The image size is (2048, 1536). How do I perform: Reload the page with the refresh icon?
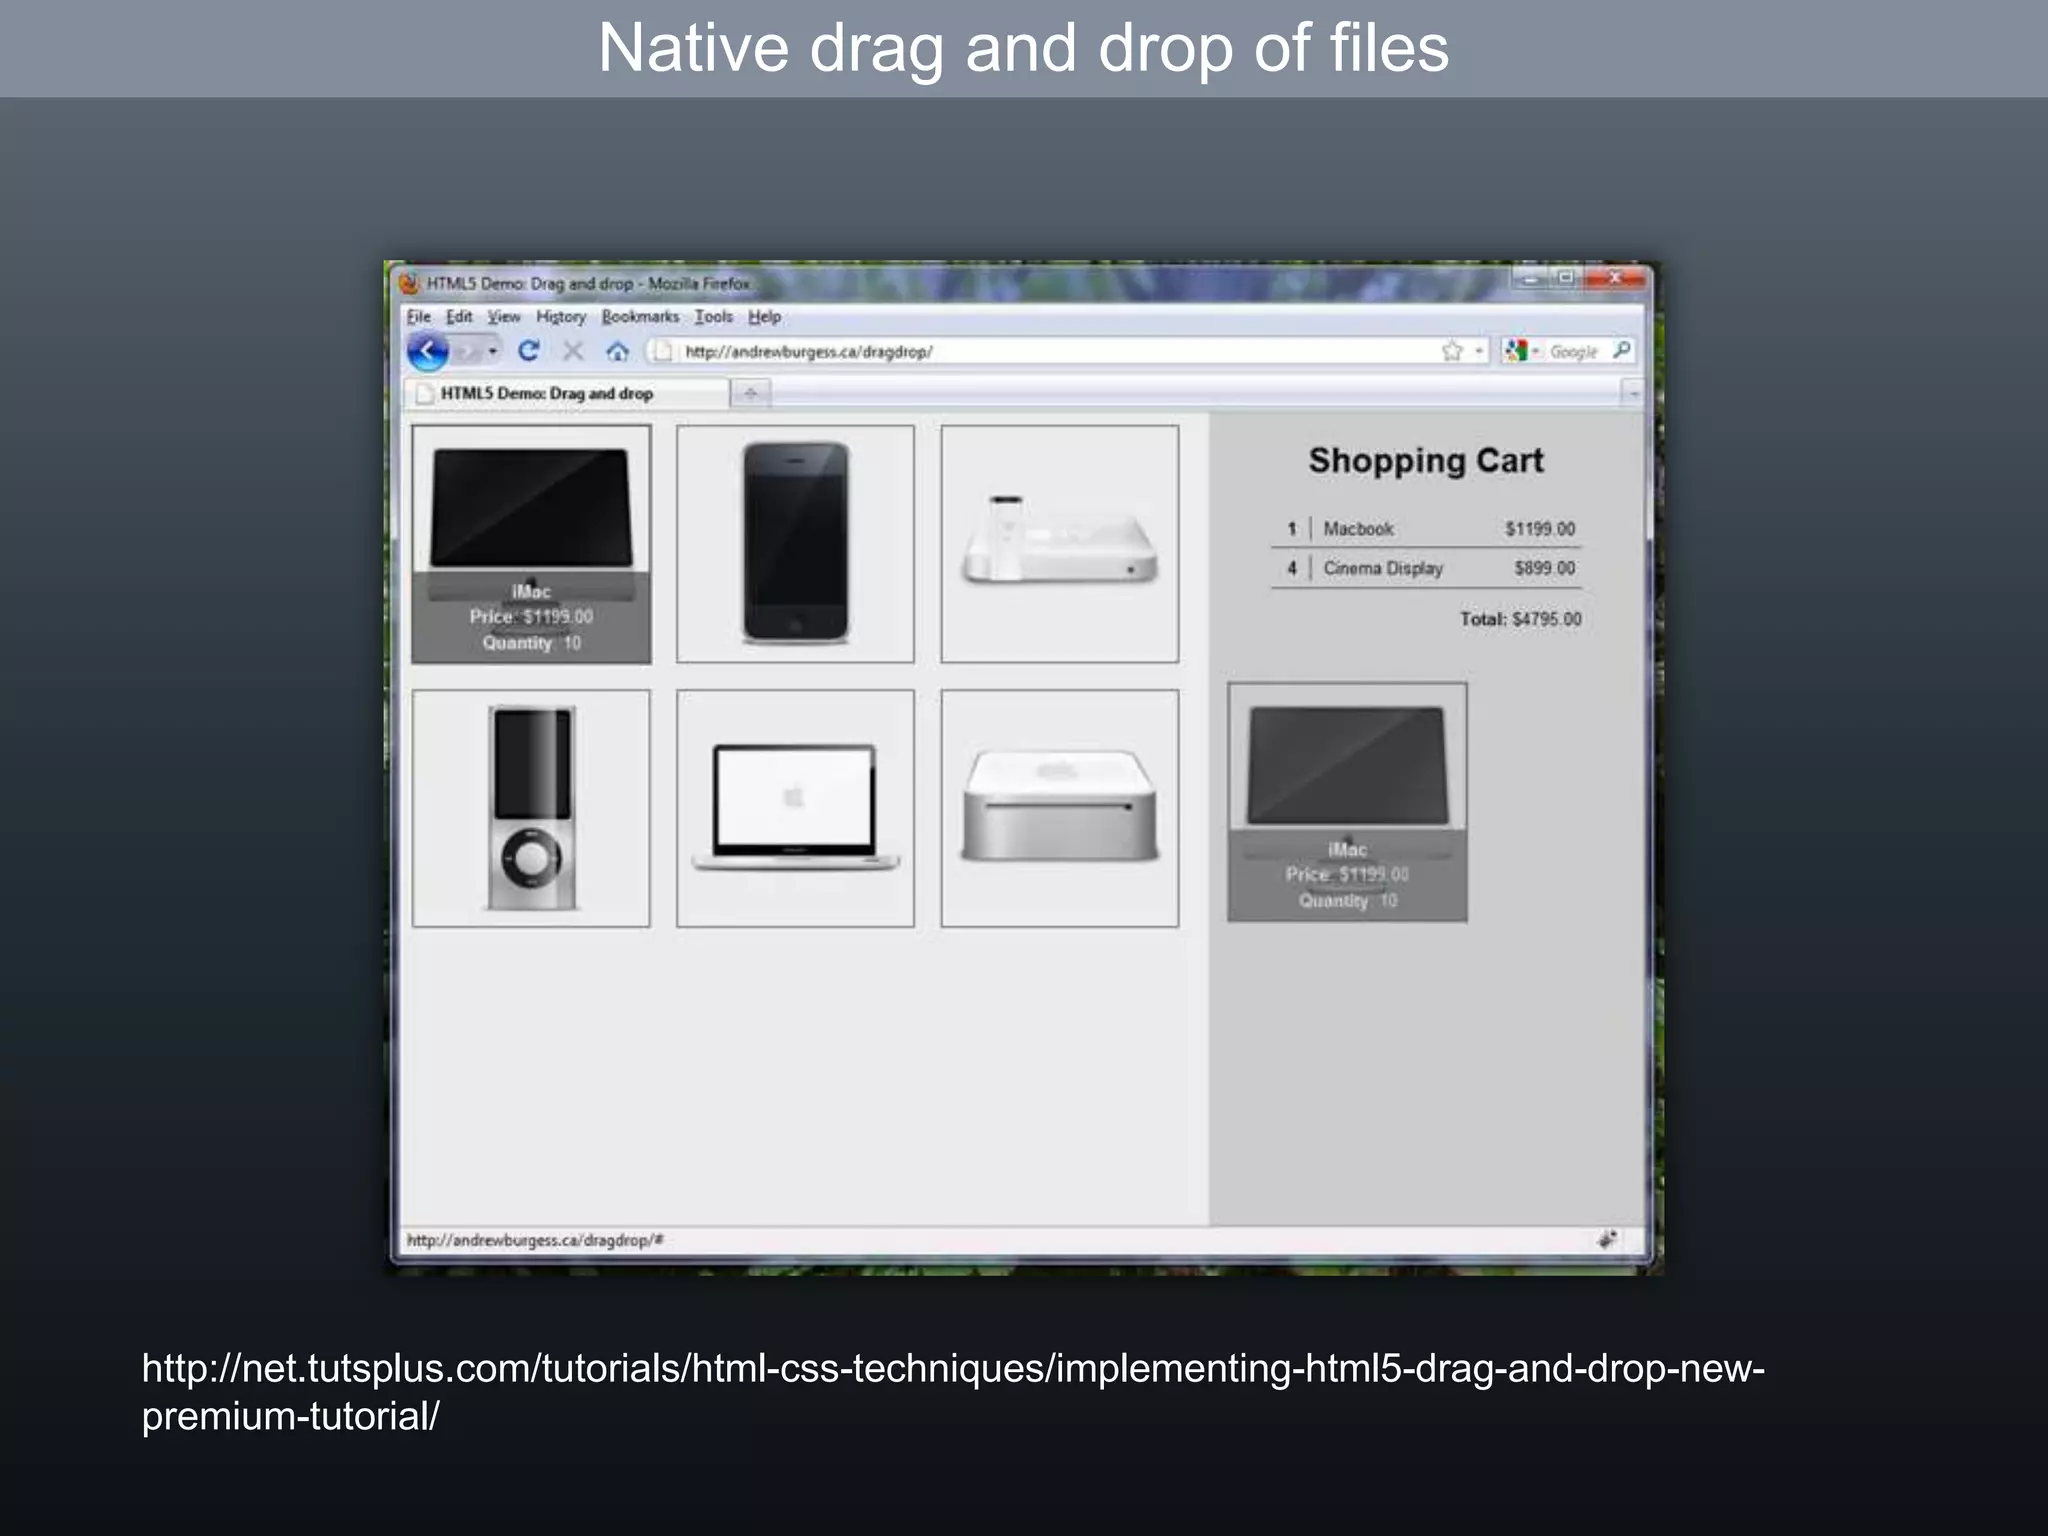pos(529,350)
